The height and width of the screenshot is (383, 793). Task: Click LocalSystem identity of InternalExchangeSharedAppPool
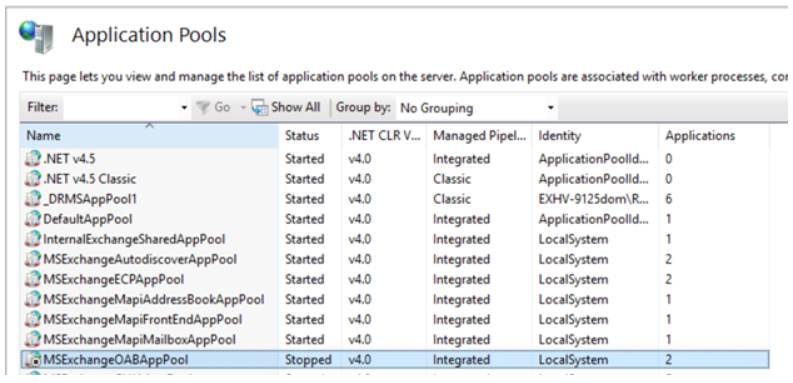[x=573, y=239]
